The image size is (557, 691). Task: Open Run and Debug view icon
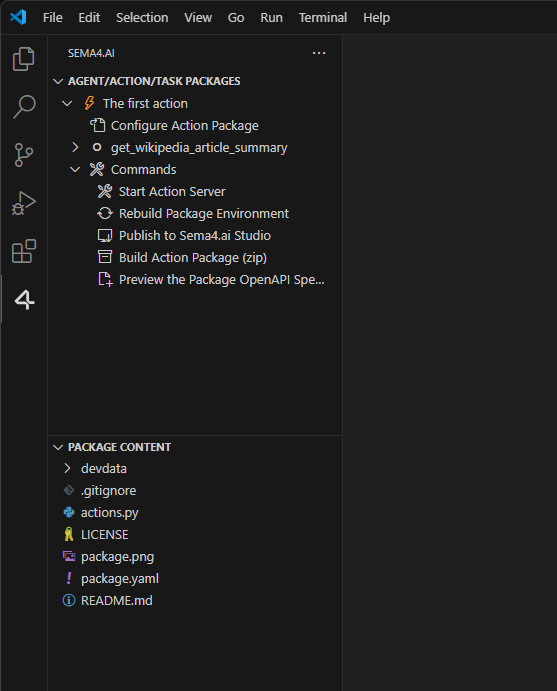pos(24,203)
